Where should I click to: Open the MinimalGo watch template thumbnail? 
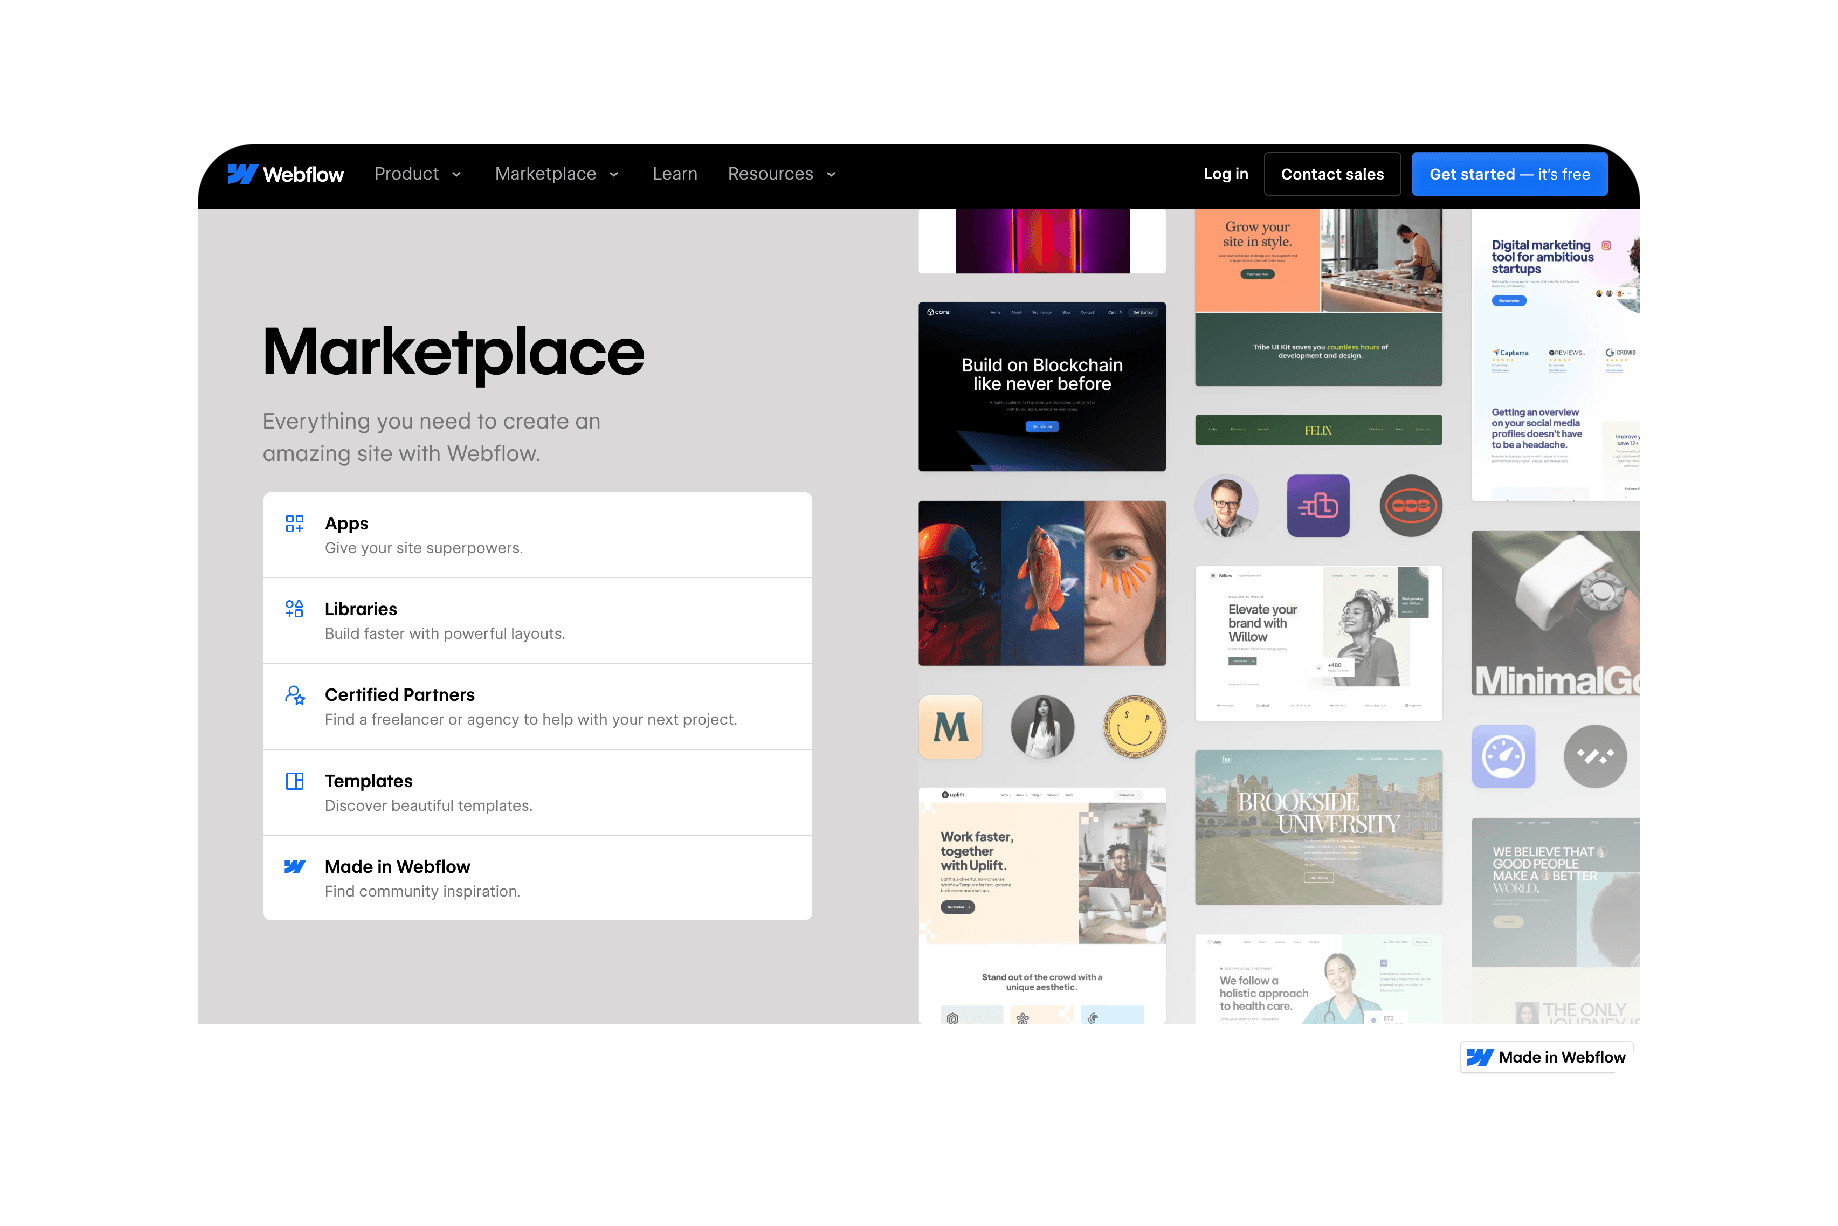pyautogui.click(x=1556, y=614)
